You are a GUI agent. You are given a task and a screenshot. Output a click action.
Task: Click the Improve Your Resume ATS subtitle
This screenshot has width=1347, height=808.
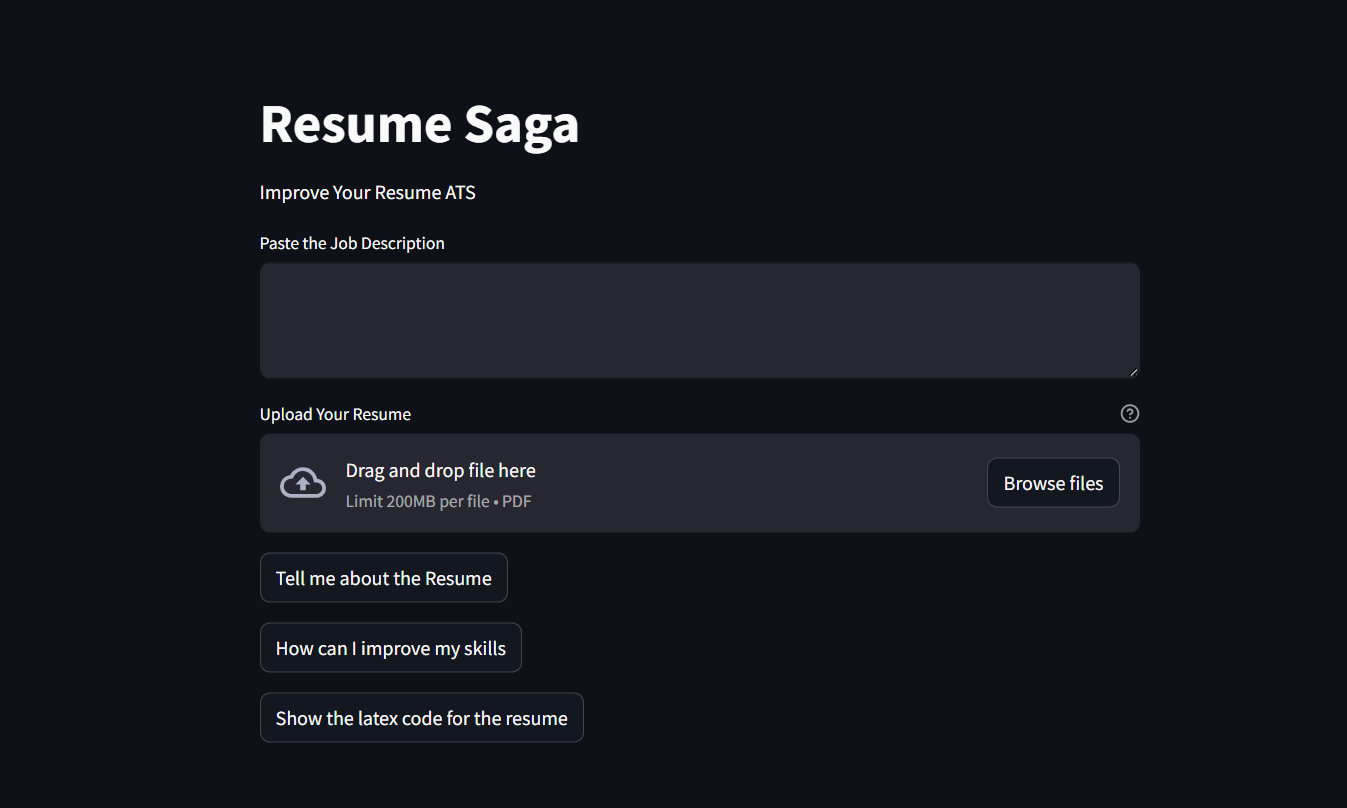[x=367, y=192]
